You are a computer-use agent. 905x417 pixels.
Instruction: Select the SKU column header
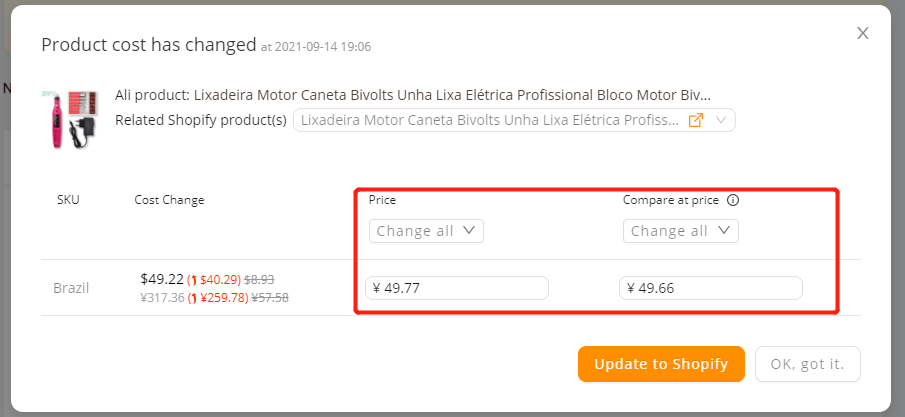[x=68, y=200]
